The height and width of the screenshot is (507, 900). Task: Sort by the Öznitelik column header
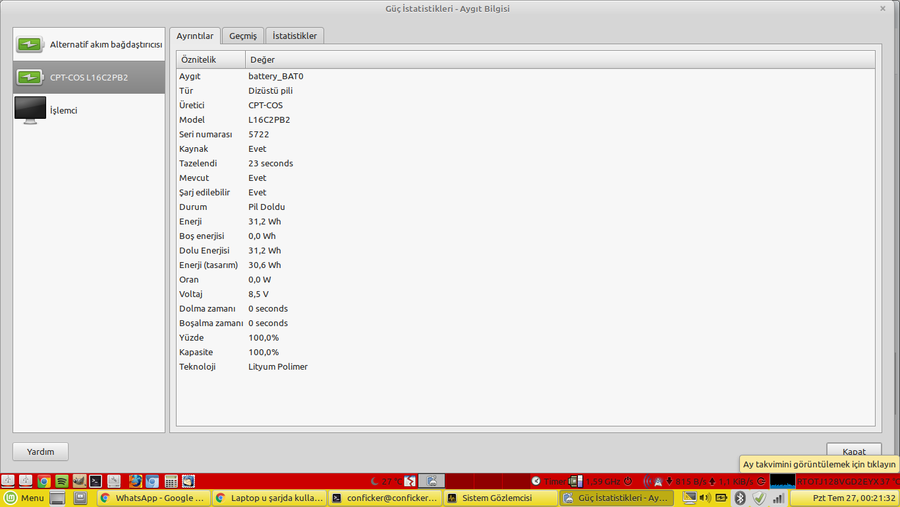pos(211,60)
